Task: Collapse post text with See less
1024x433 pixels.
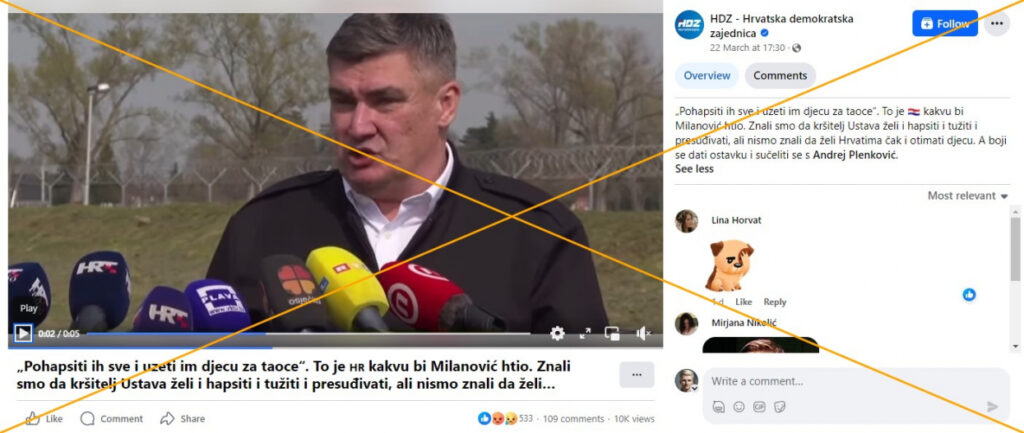Action: point(694,169)
